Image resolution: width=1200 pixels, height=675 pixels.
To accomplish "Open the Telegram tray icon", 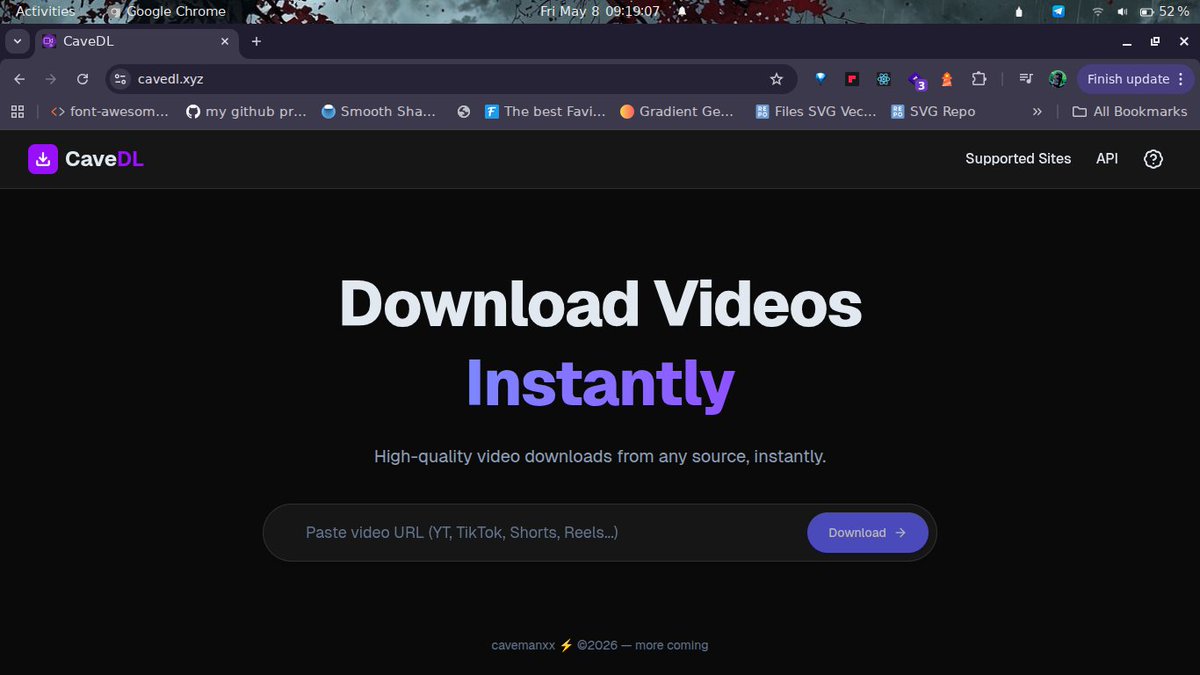I will (x=1058, y=11).
